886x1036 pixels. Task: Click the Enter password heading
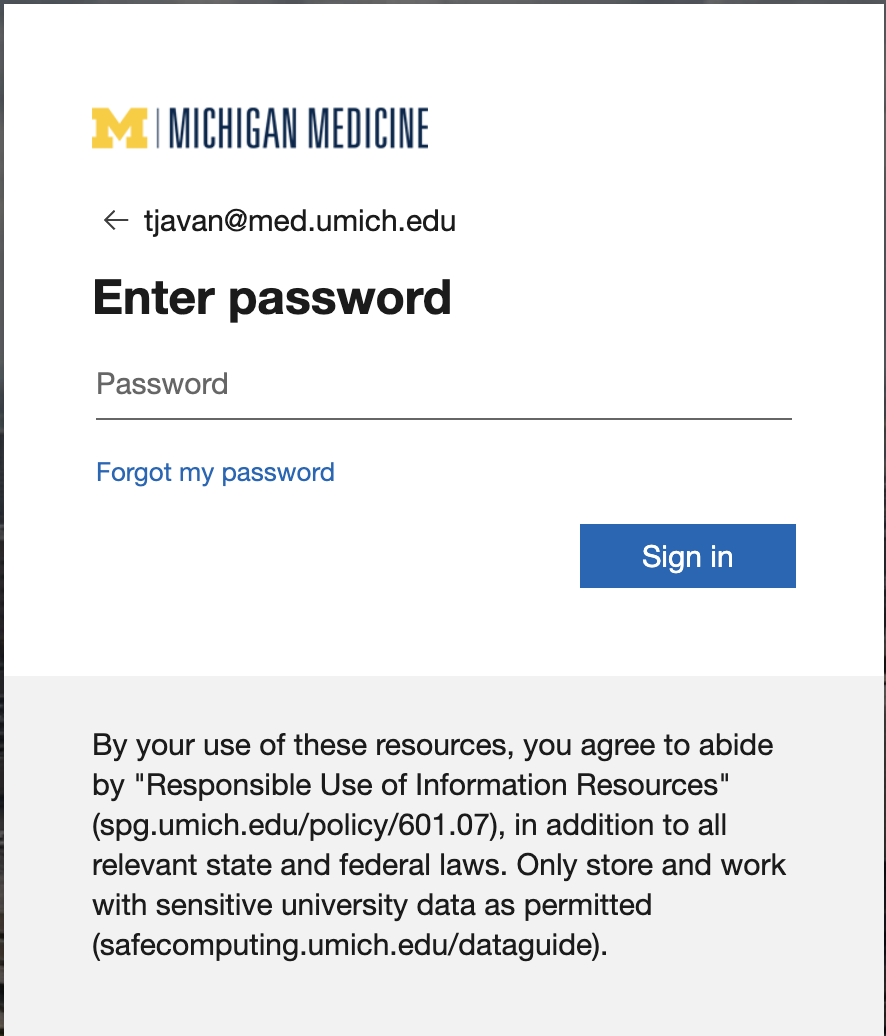pyautogui.click(x=272, y=298)
